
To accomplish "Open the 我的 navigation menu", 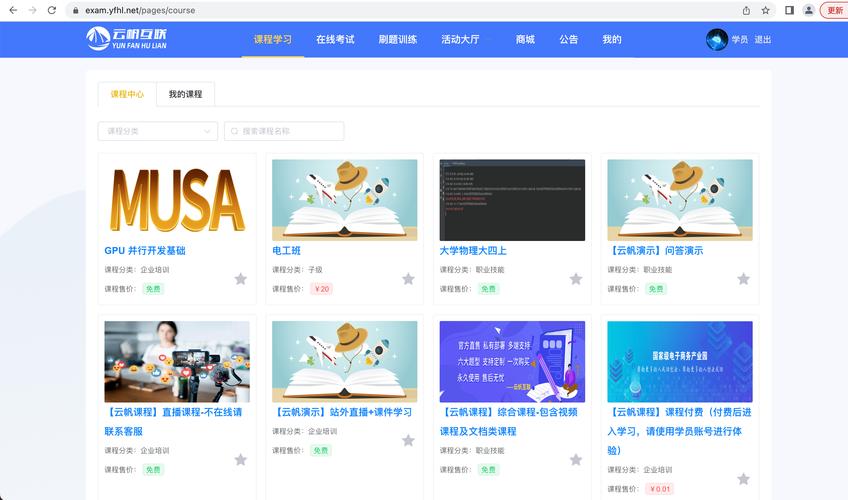I will (612, 39).
